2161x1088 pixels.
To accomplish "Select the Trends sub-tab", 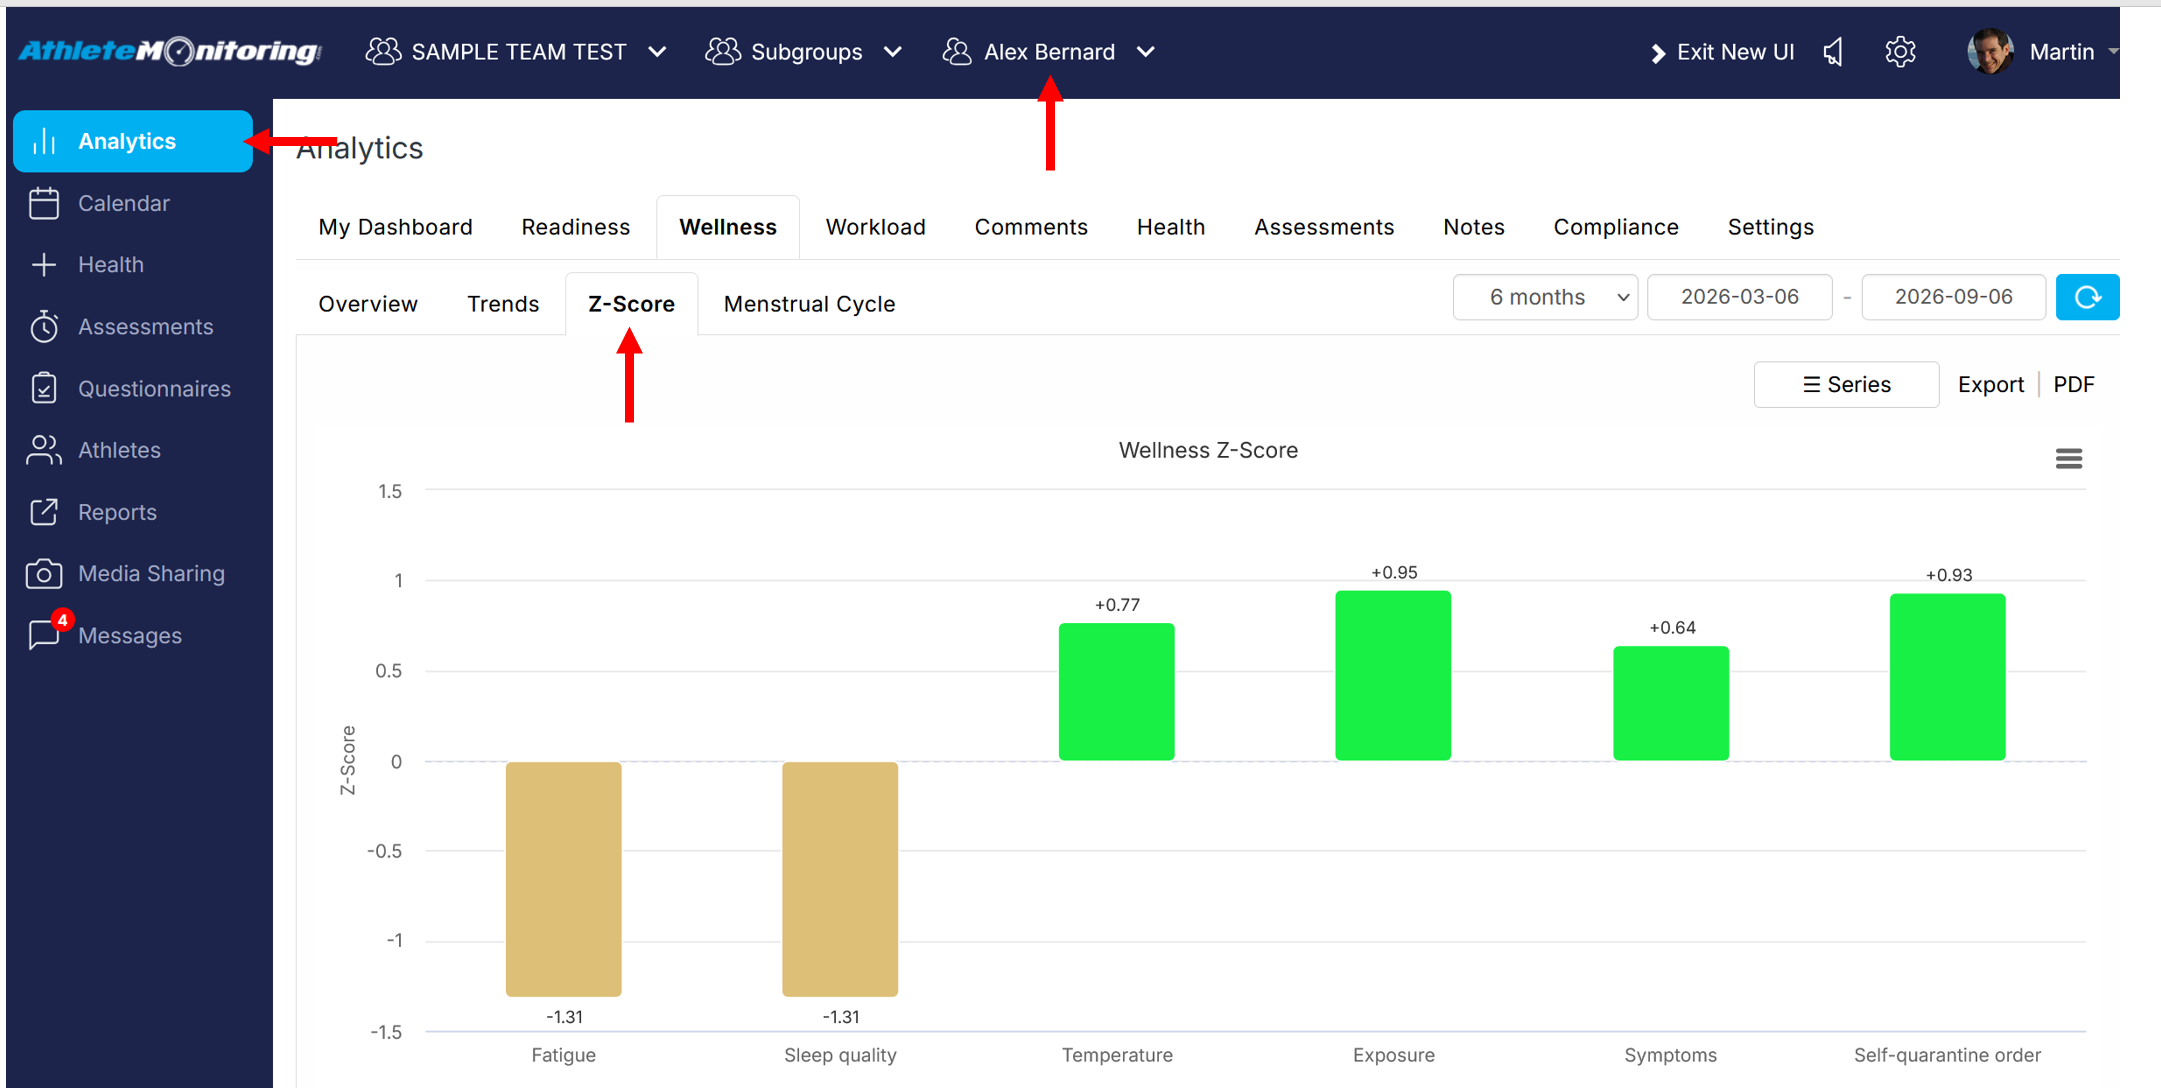I will [x=503, y=304].
